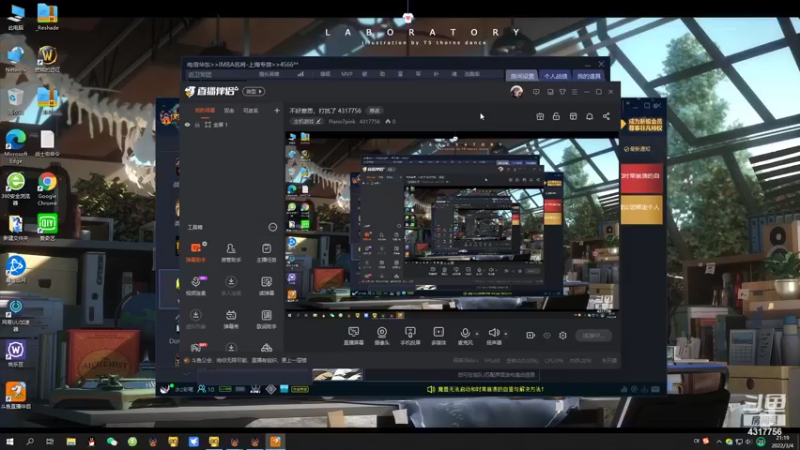800x450 pixels.
Task: Open the user avatar in the title bar
Action: pyautogui.click(x=516, y=92)
